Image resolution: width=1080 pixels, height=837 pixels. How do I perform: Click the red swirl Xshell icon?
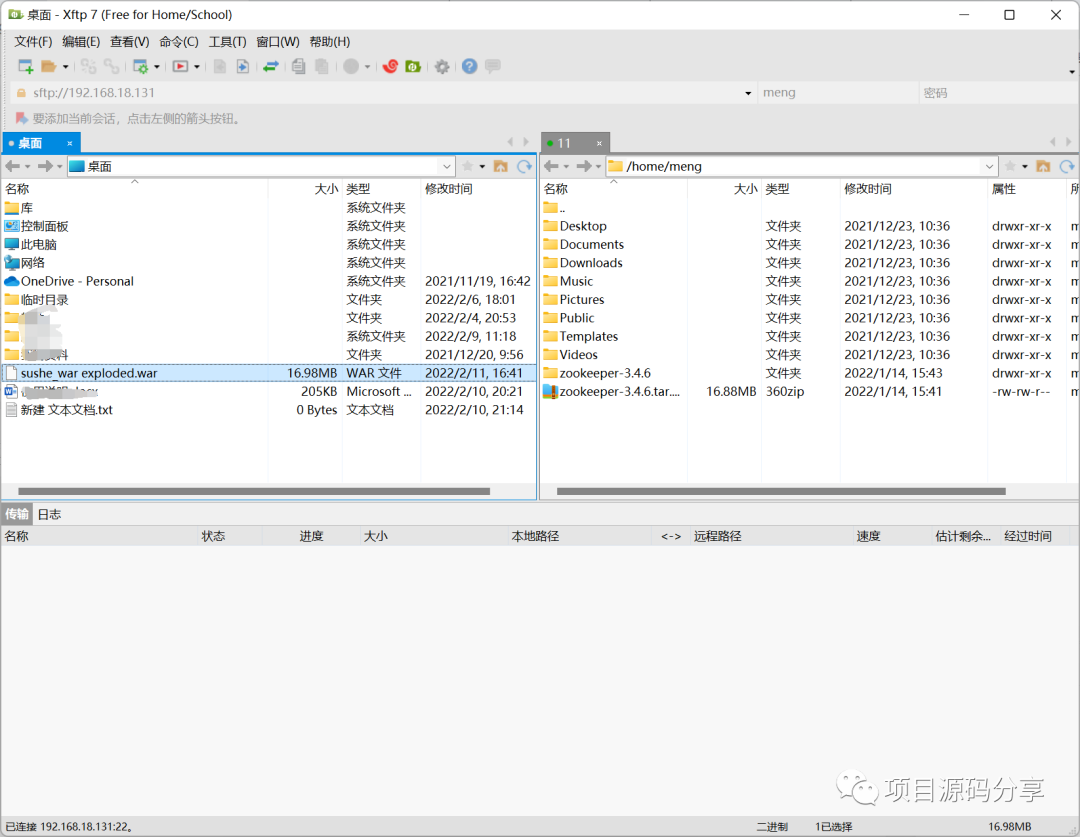coord(391,66)
